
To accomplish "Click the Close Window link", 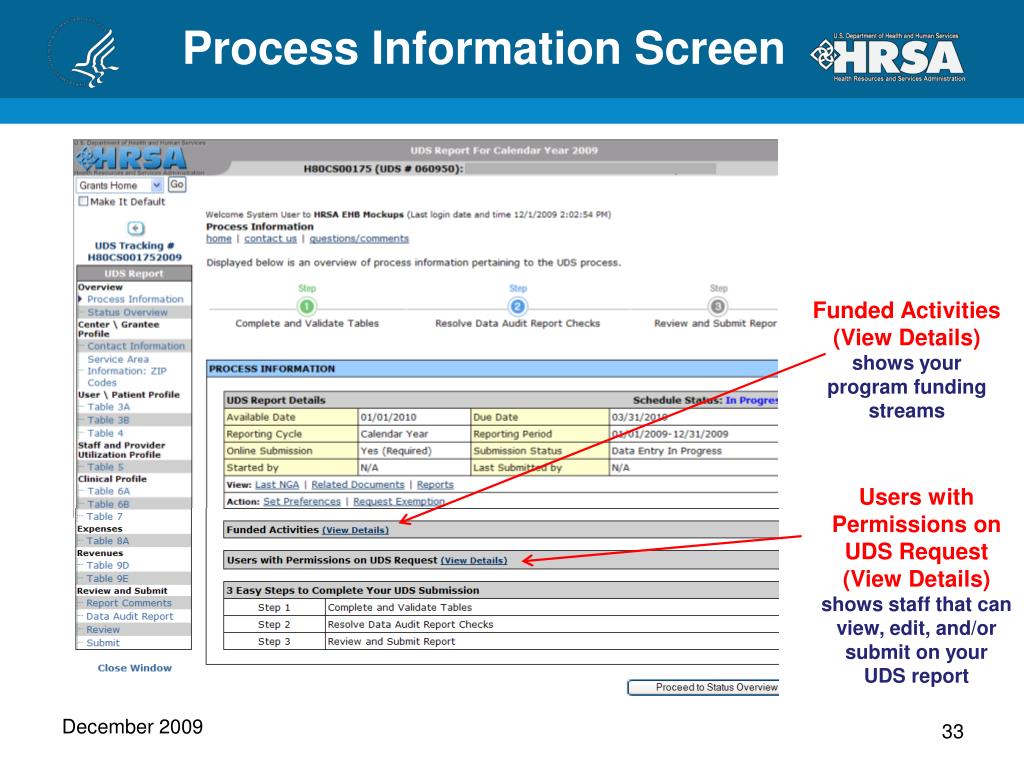I will click(x=135, y=668).
